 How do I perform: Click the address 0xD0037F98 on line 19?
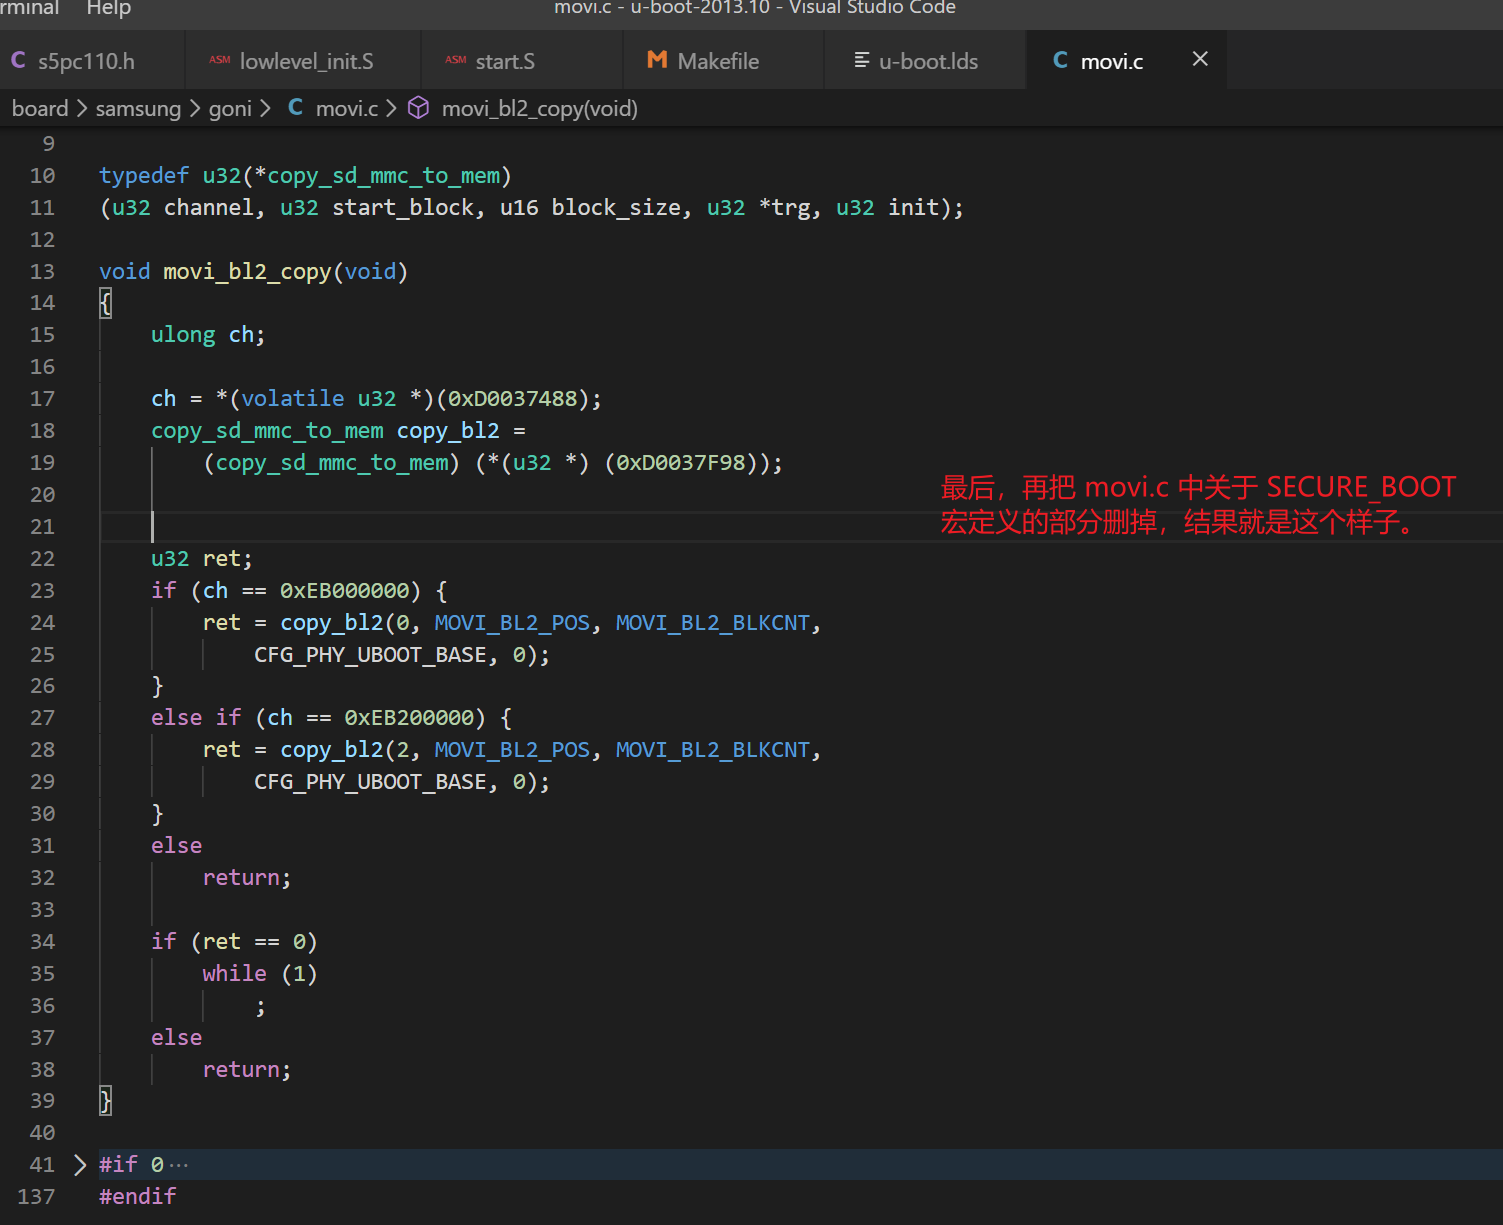pyautogui.click(x=681, y=462)
